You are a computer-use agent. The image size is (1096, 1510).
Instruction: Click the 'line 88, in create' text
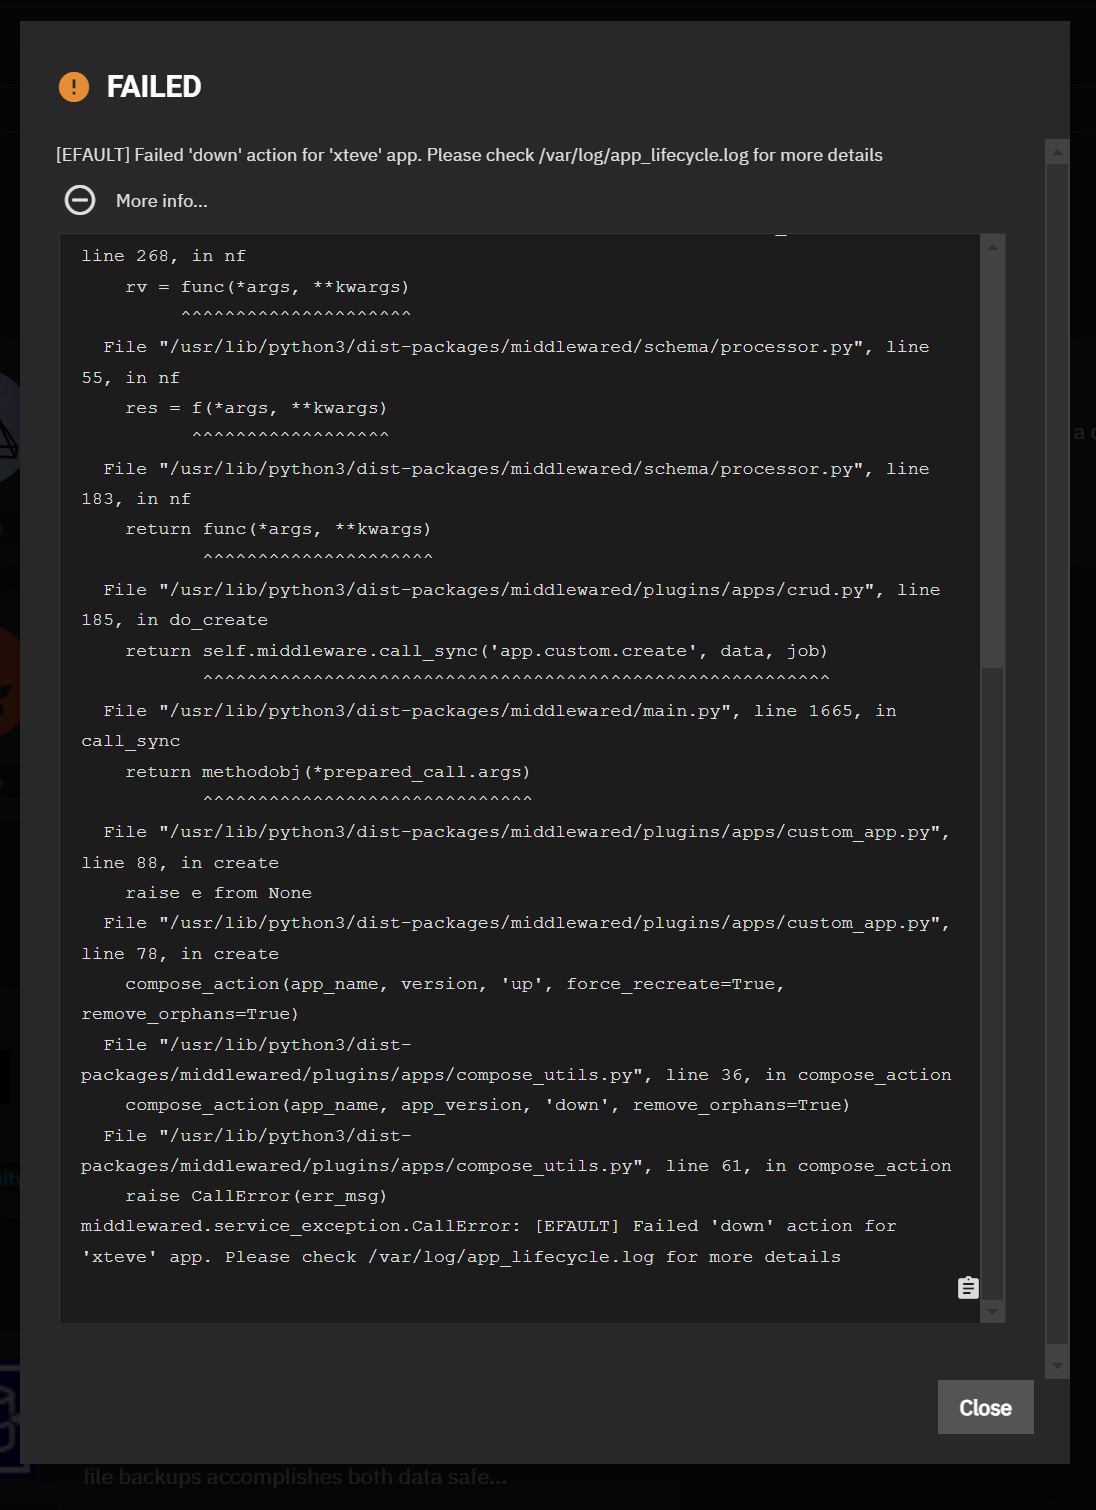point(180,863)
